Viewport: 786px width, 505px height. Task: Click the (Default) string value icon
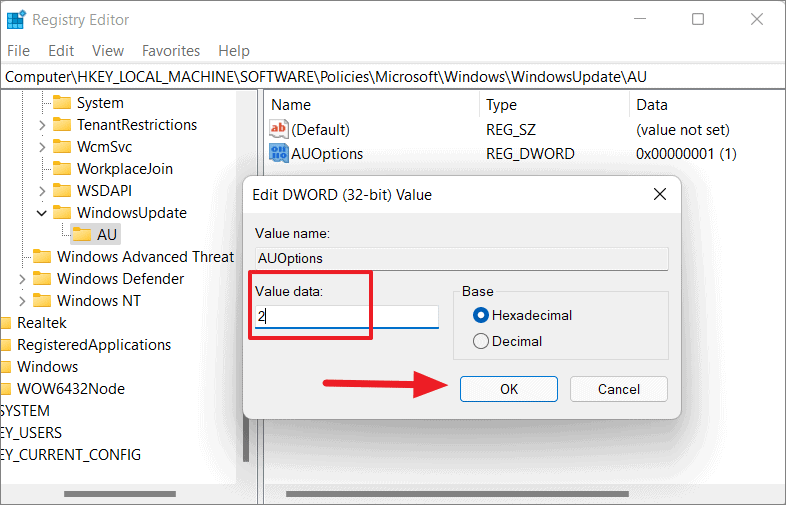pyautogui.click(x=279, y=129)
